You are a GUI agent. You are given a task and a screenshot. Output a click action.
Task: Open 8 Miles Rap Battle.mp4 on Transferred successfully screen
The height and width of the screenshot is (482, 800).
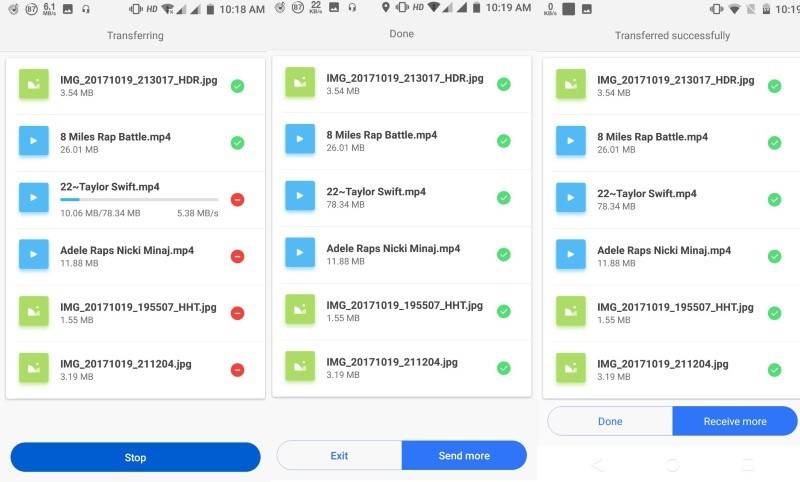(652, 136)
